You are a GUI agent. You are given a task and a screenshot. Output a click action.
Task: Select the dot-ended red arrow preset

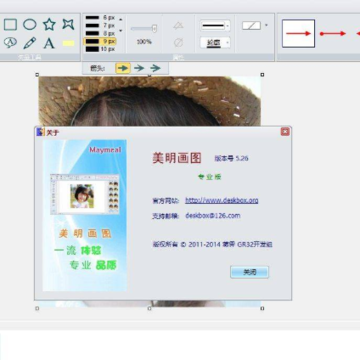pyautogui.click(x=333, y=33)
